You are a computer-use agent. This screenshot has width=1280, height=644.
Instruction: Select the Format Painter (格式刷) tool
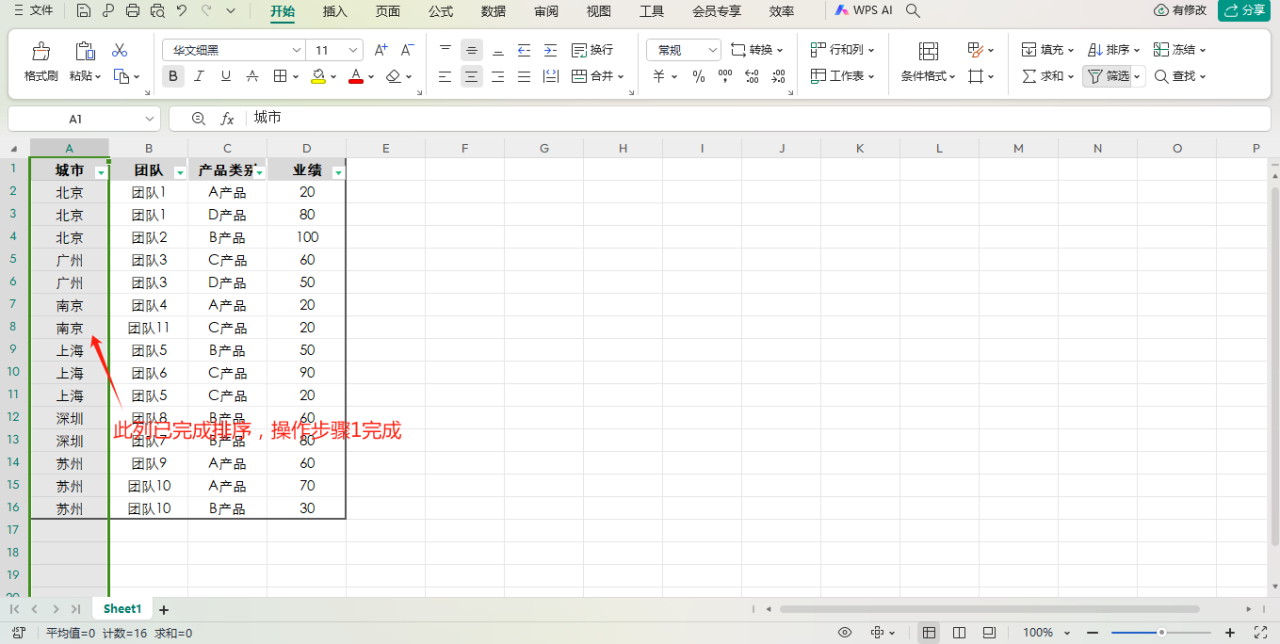[41, 62]
